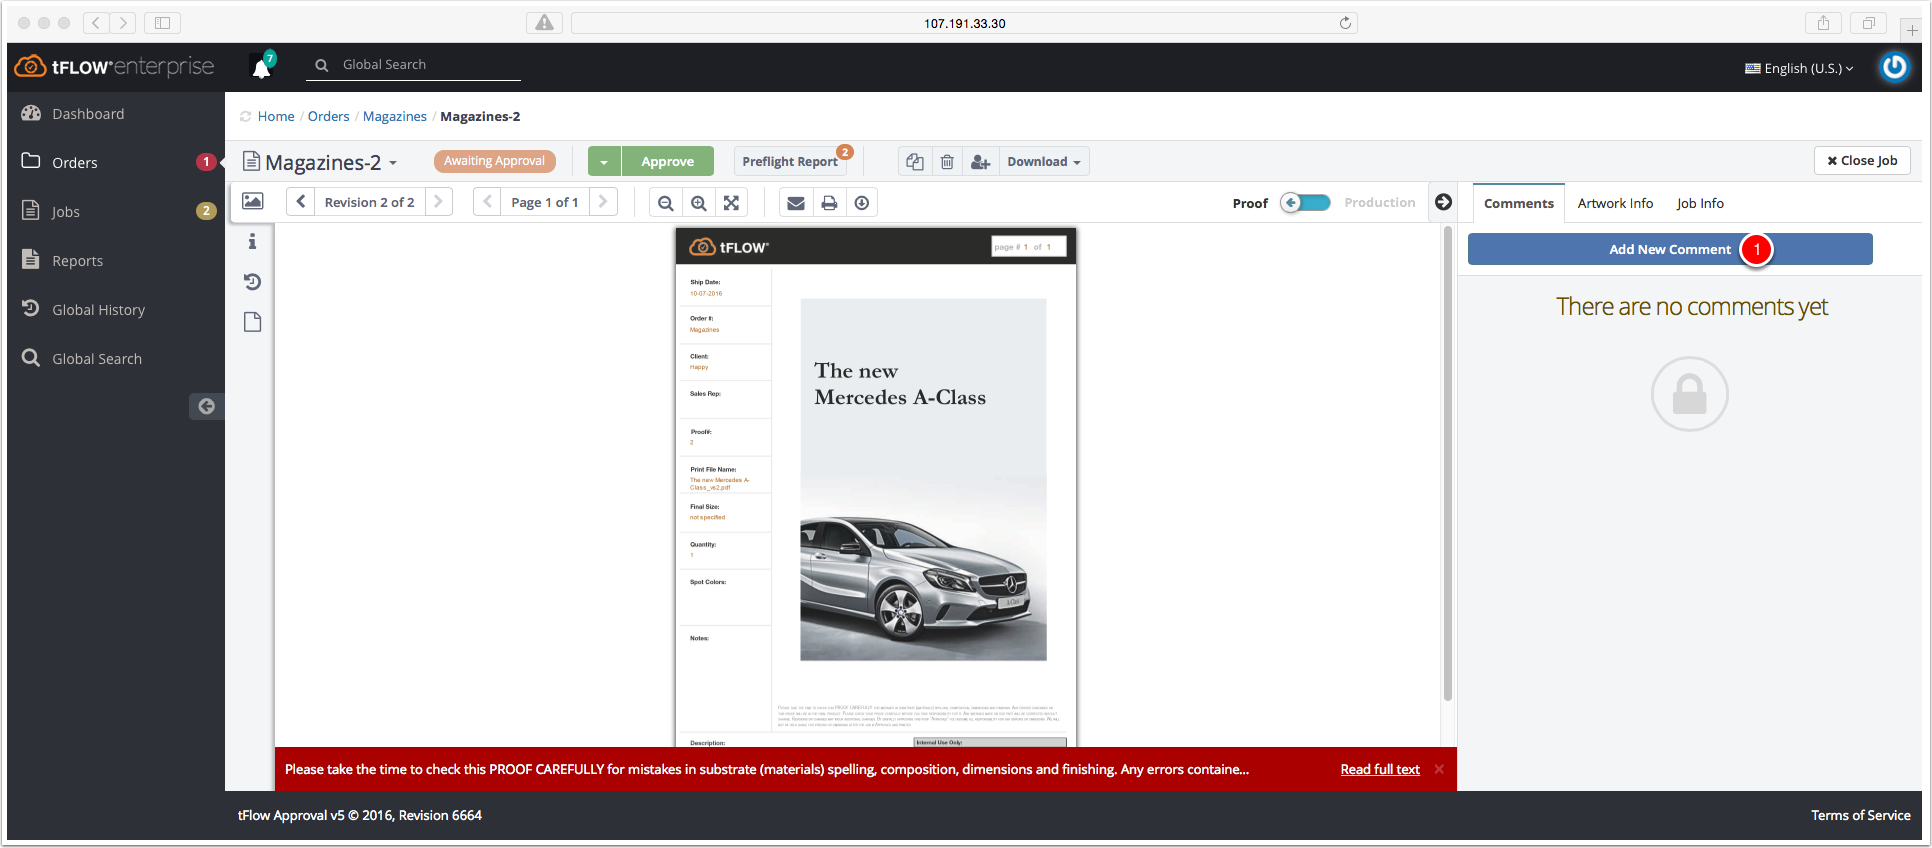Click the Global Search input field
This screenshot has width=1932, height=848.
(x=415, y=65)
